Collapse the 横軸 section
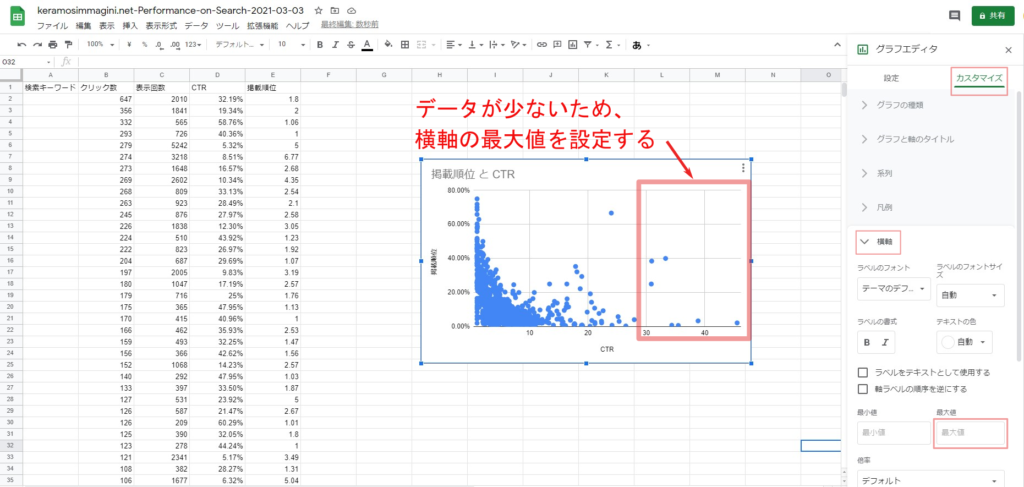Viewport: 1024px width, 487px height. [x=878, y=242]
